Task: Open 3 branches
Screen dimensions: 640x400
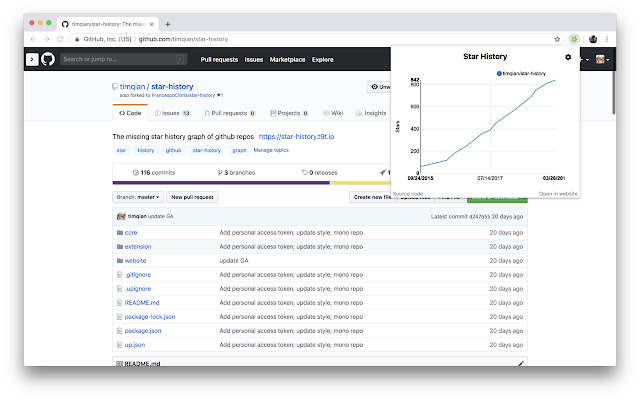Action: pos(236,173)
